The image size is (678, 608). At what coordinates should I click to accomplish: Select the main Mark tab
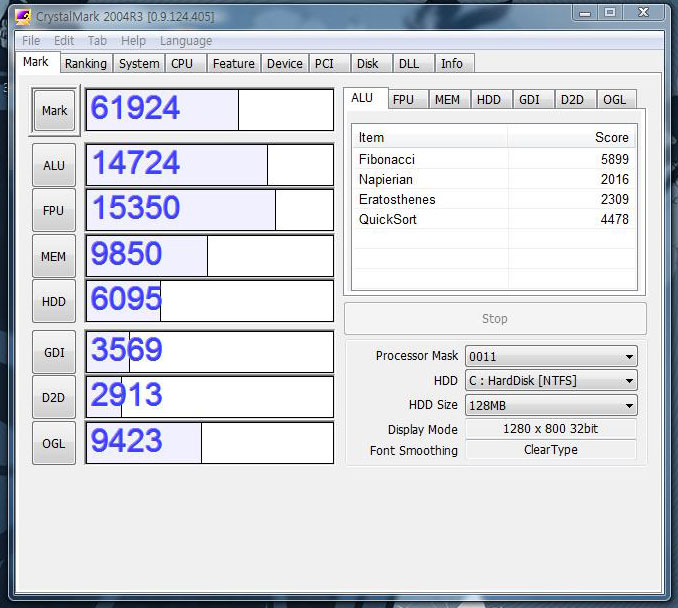(x=36, y=62)
